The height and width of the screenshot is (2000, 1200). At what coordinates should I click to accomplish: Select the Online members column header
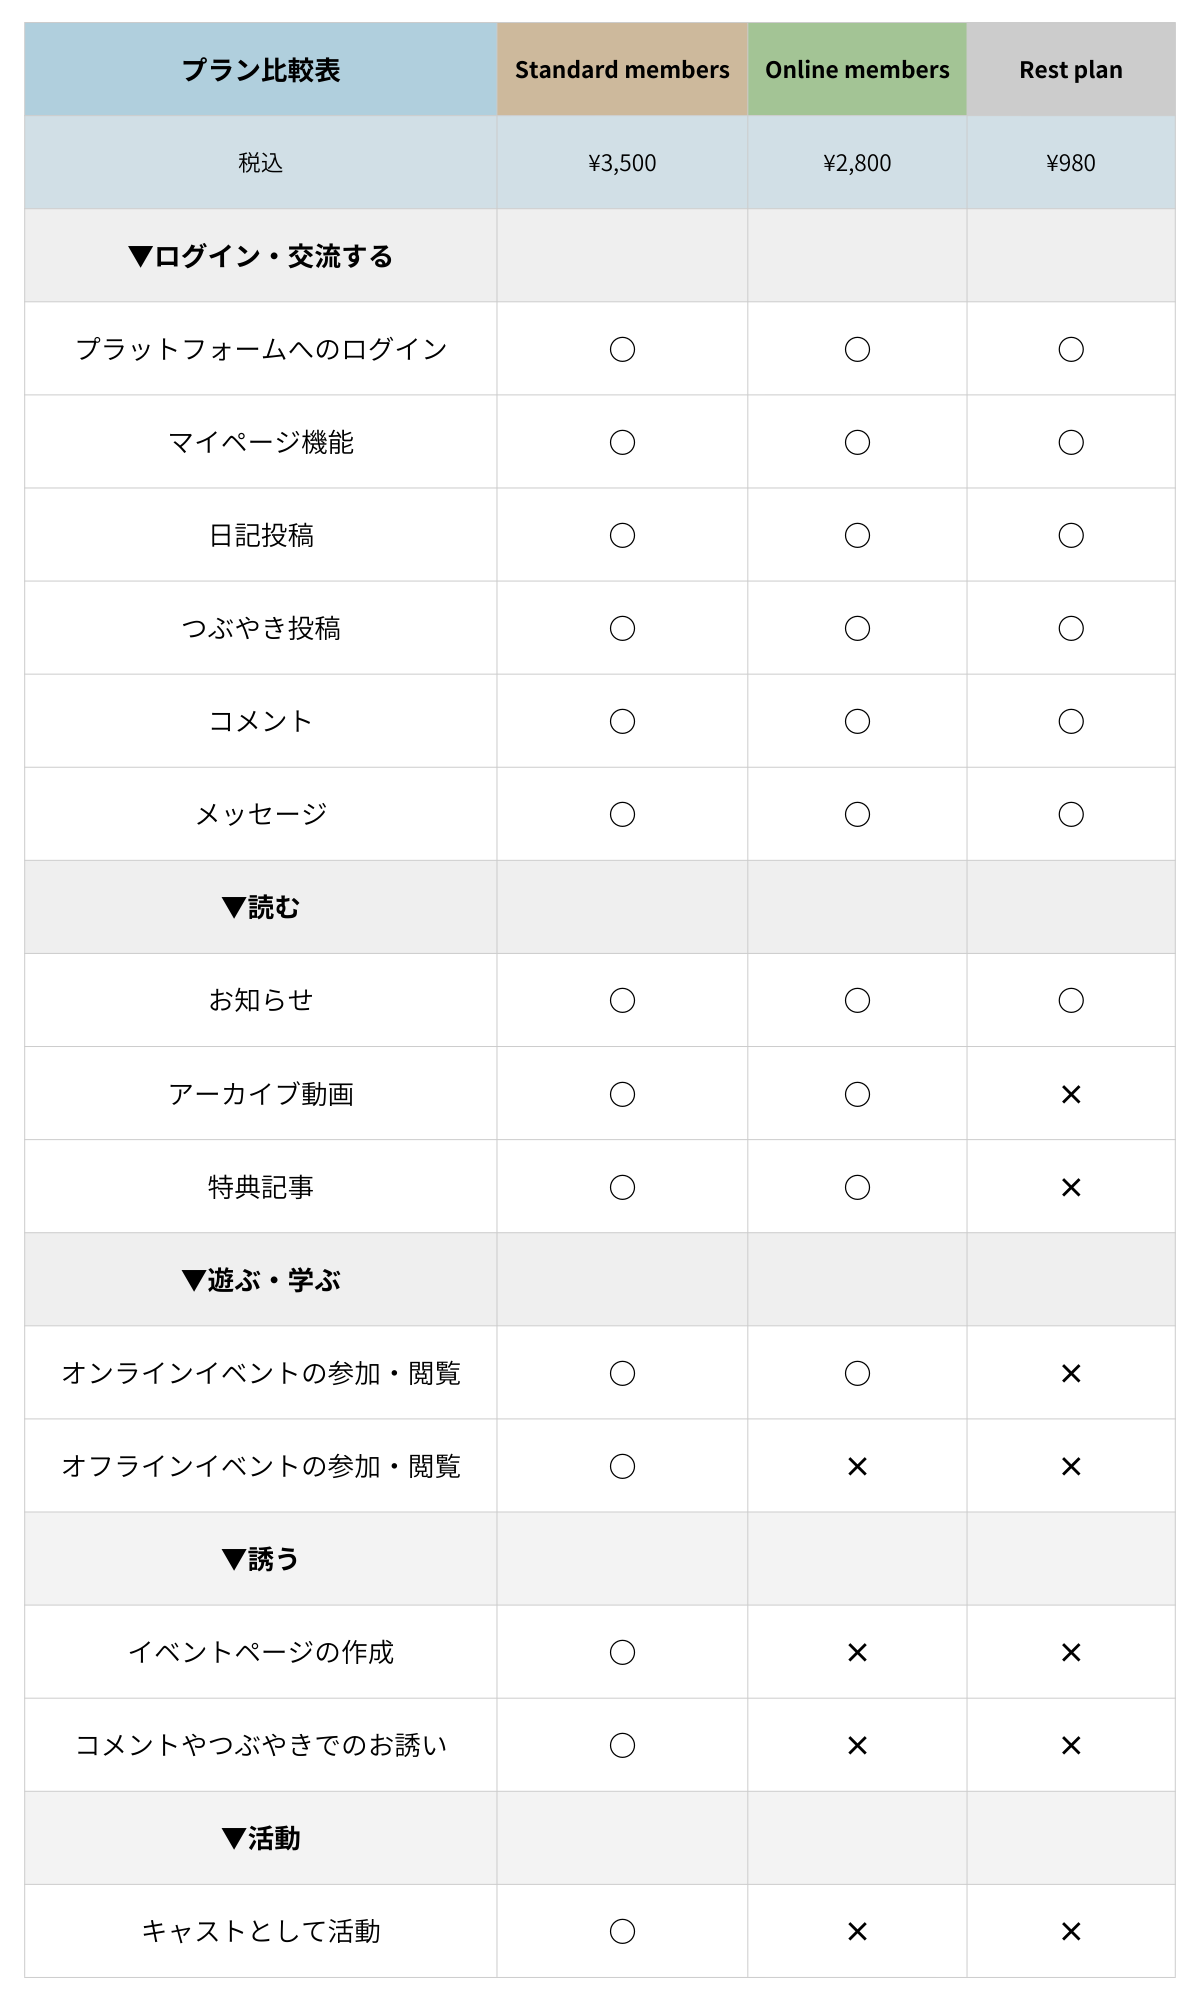click(857, 70)
